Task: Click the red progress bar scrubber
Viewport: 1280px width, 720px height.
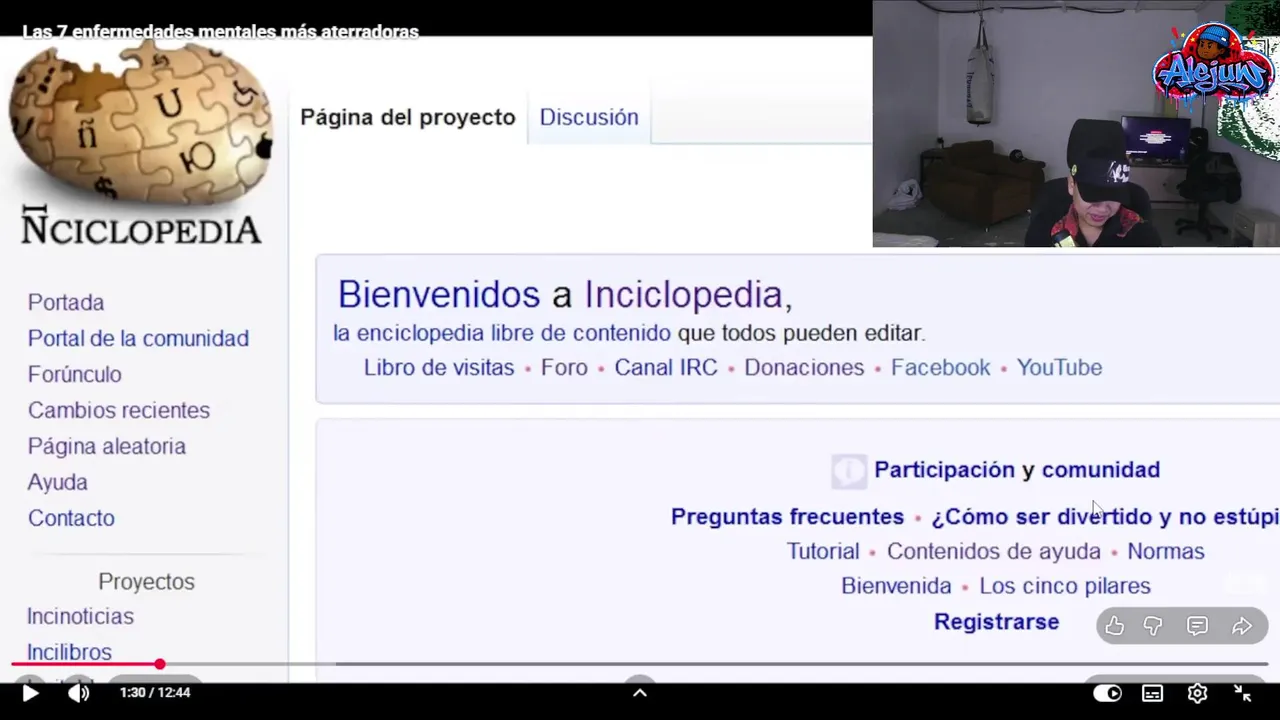Action: (x=159, y=664)
